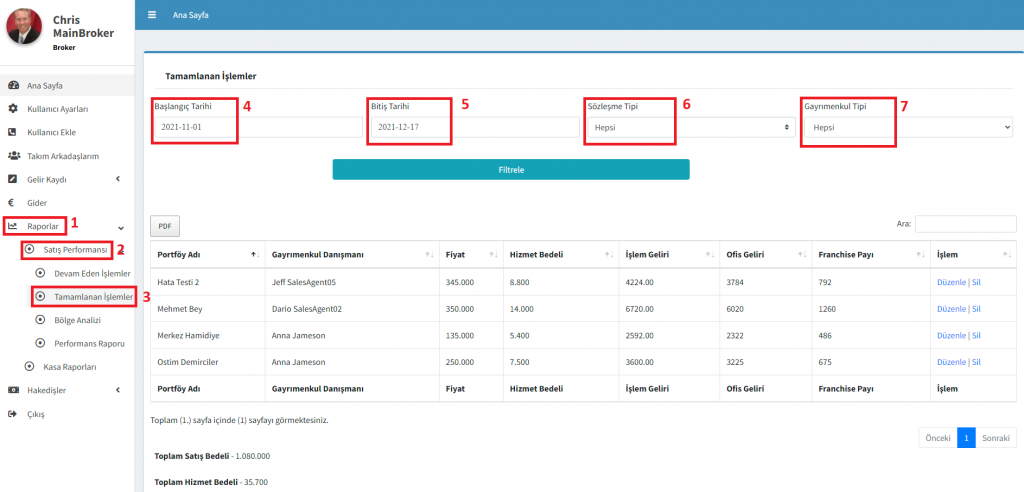Click the Kullanıcı Ekle icon in sidebar

point(12,132)
